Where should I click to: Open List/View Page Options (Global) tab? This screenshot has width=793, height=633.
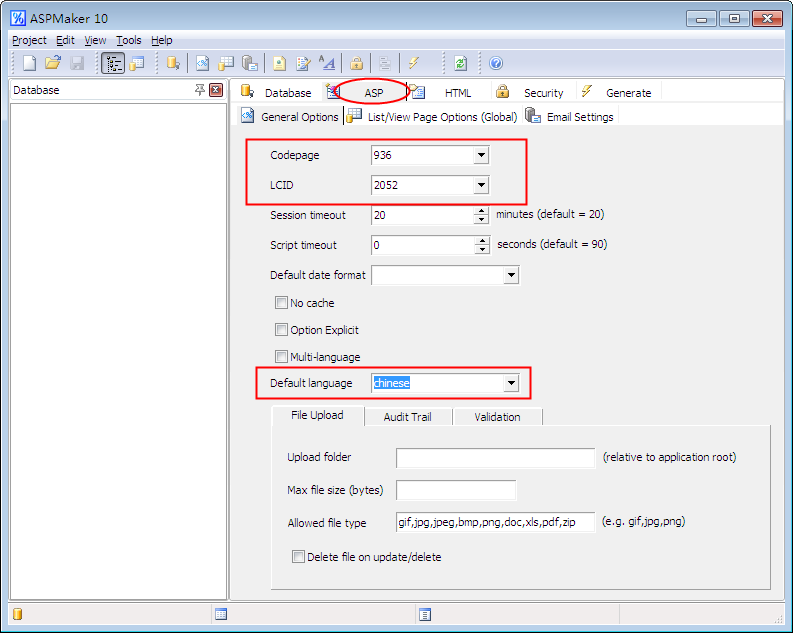click(433, 117)
